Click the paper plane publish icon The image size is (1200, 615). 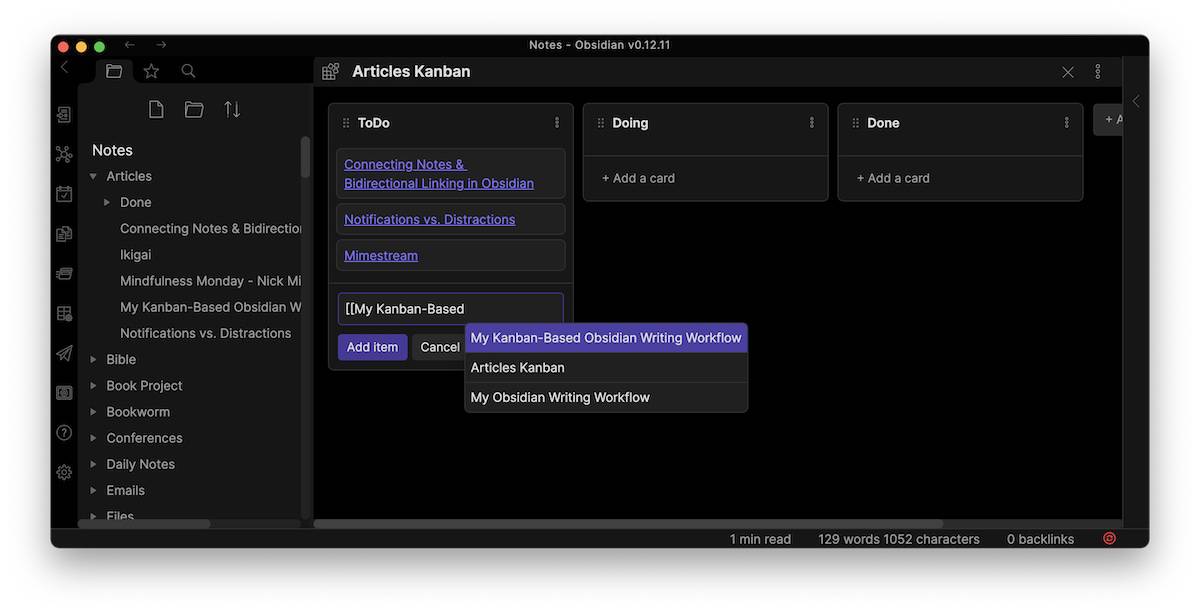(x=64, y=353)
